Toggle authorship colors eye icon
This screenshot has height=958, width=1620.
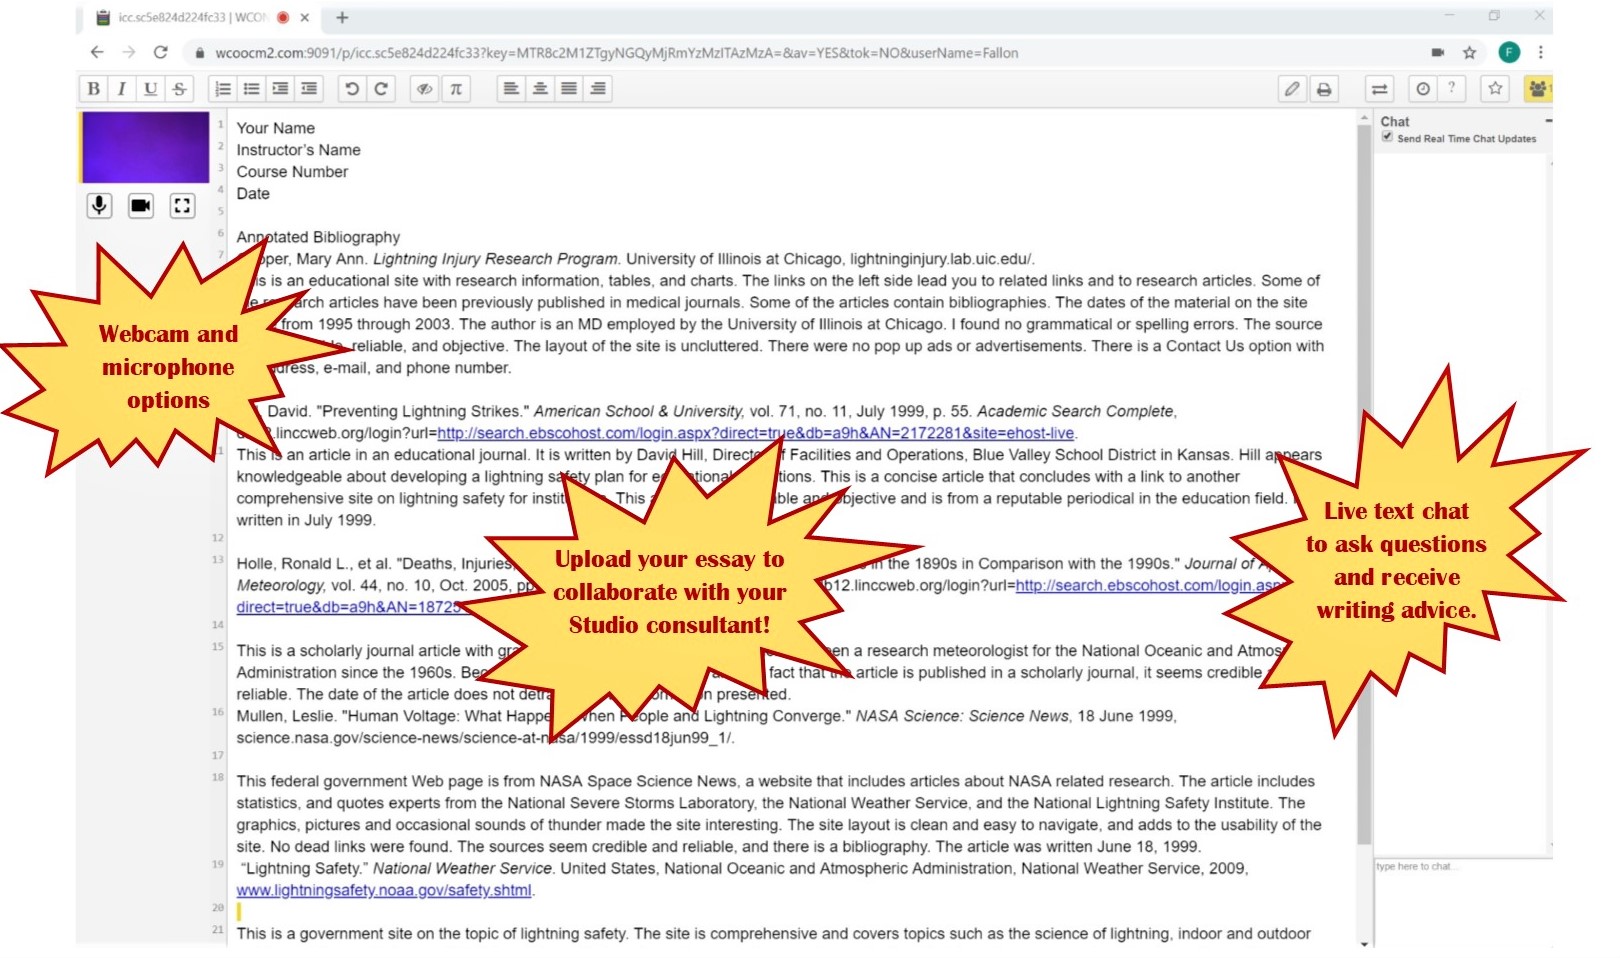425,89
